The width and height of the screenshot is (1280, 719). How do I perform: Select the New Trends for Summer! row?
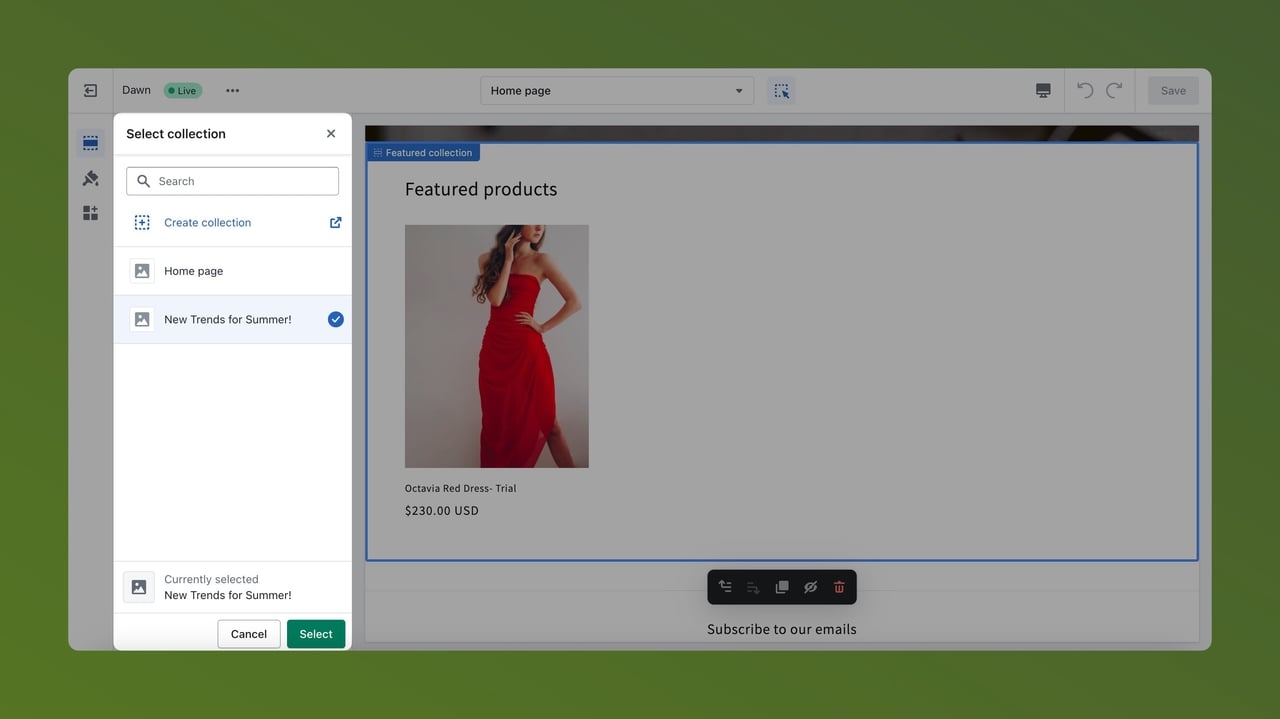232,319
